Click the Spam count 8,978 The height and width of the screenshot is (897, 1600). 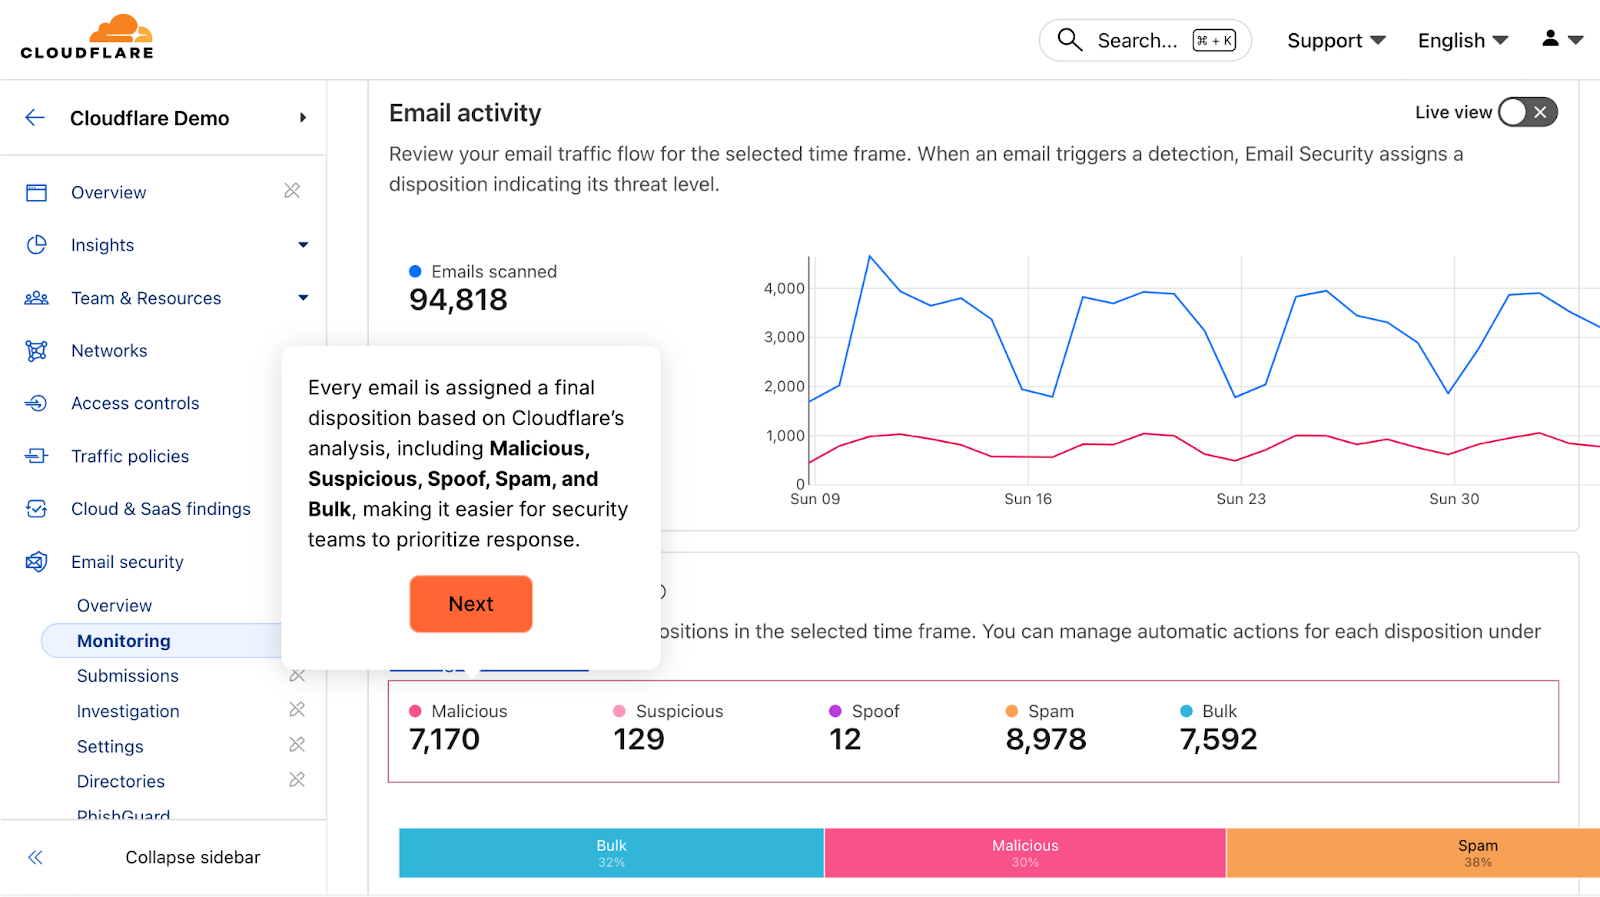pos(1046,739)
